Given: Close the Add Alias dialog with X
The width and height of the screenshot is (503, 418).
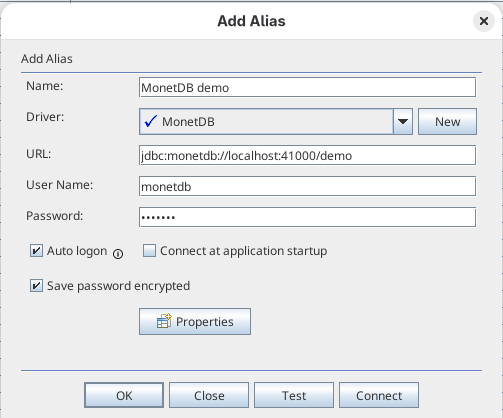Looking at the screenshot, I should (484, 21).
